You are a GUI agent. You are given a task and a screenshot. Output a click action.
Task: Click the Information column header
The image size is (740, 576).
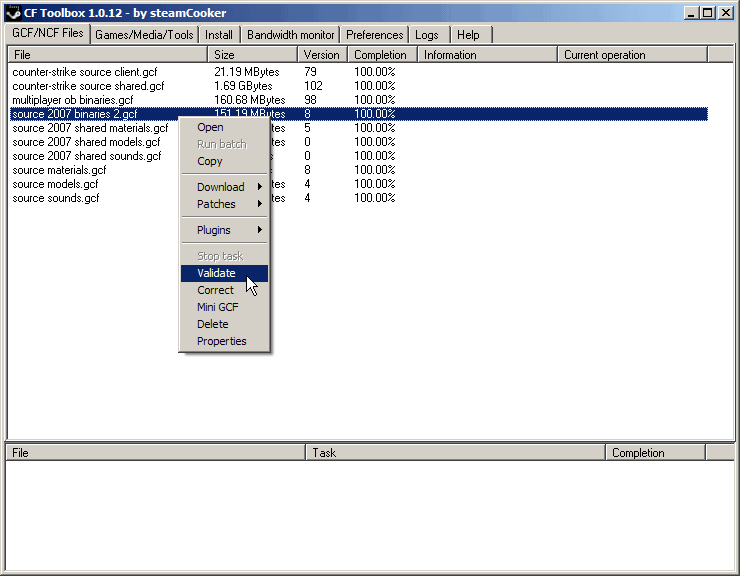488,55
